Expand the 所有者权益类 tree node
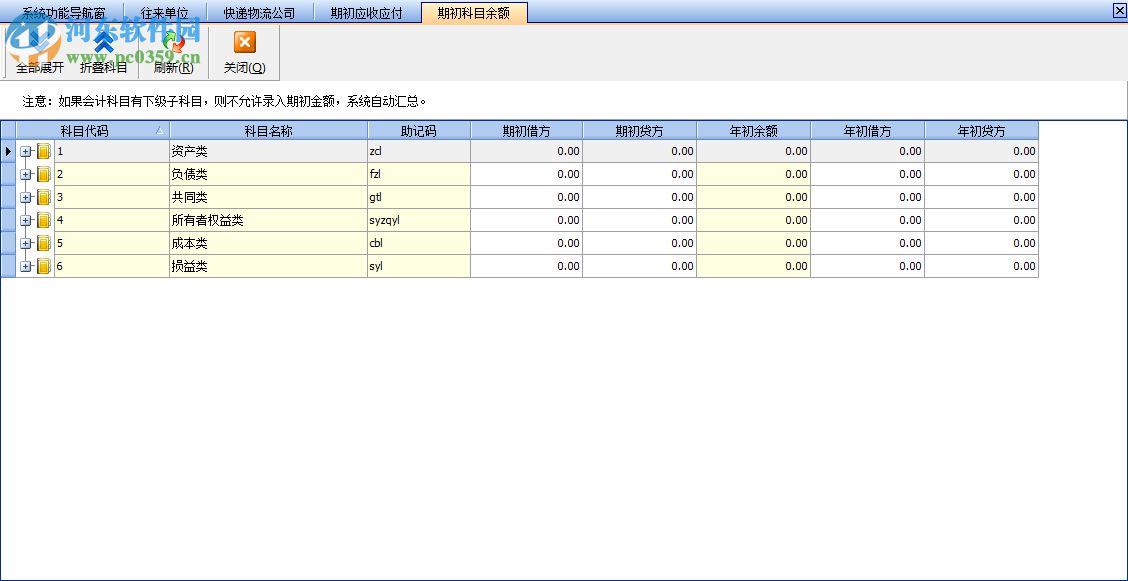Viewport: 1128px width, 581px height. (26, 221)
